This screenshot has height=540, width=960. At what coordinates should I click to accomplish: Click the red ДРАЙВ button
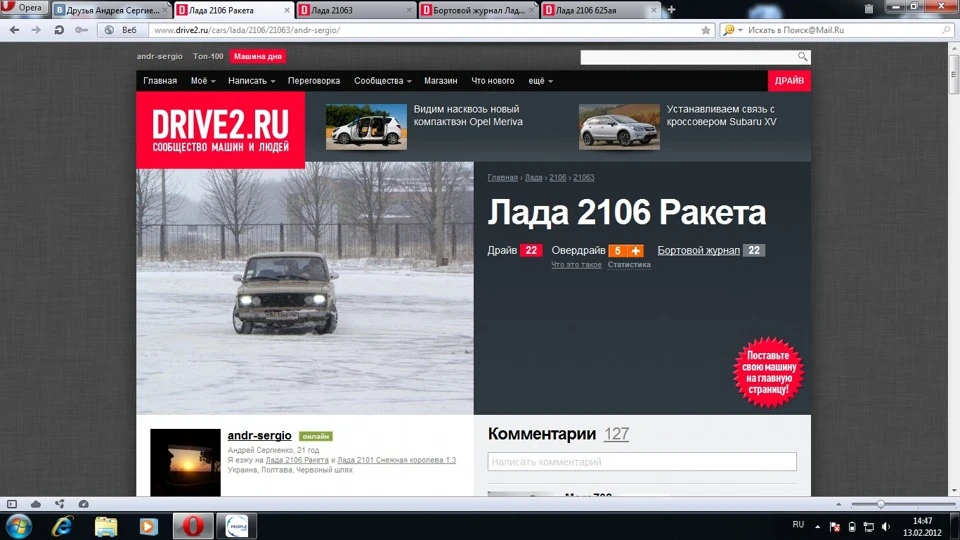(x=789, y=81)
